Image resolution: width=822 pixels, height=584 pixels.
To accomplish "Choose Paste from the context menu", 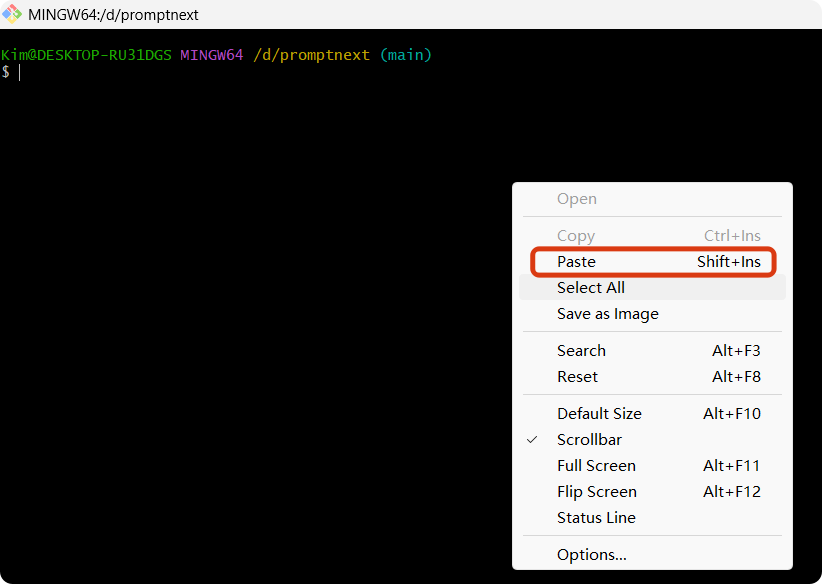I will coord(653,262).
